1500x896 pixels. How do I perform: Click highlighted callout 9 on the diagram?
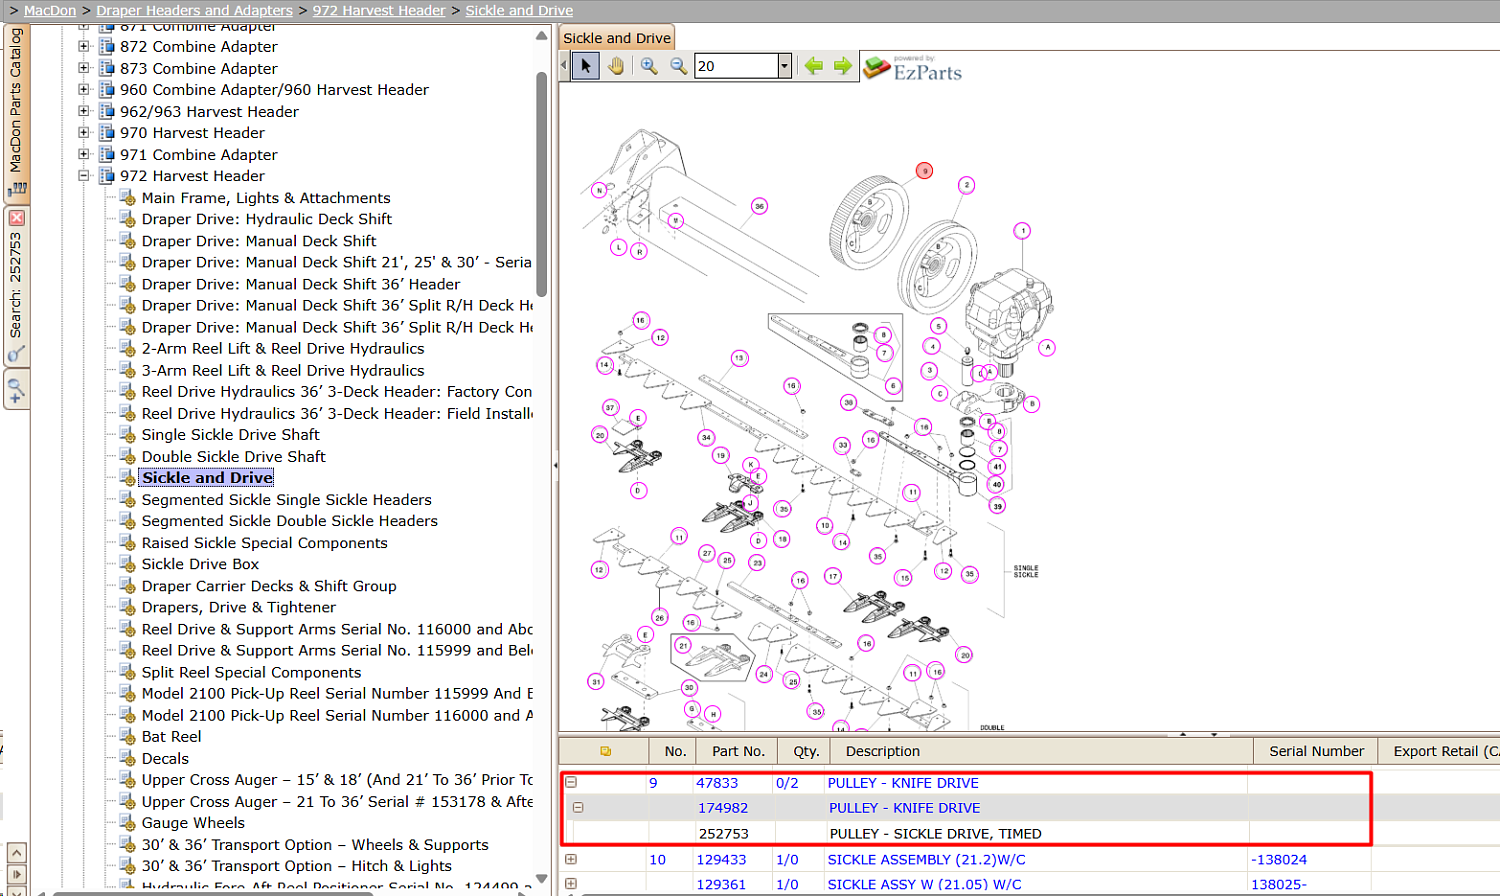[925, 171]
